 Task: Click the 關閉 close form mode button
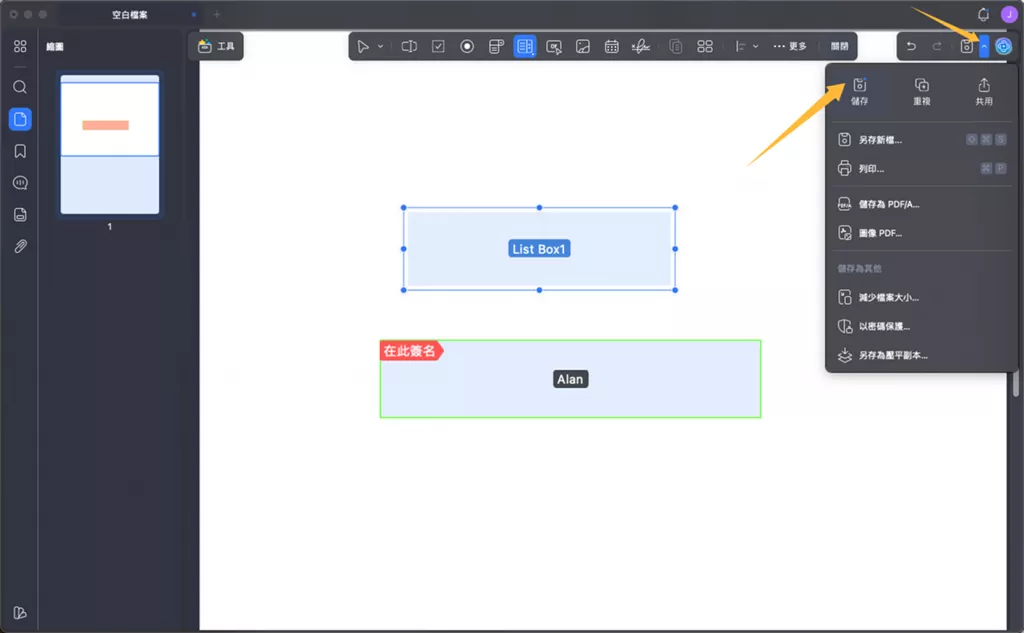(x=839, y=46)
